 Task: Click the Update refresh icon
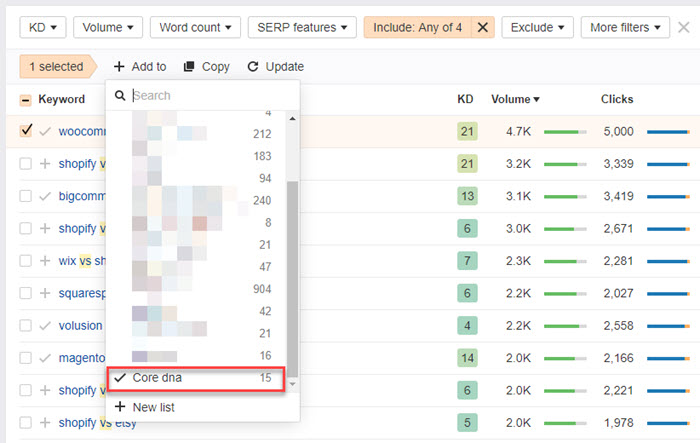pyautogui.click(x=253, y=67)
